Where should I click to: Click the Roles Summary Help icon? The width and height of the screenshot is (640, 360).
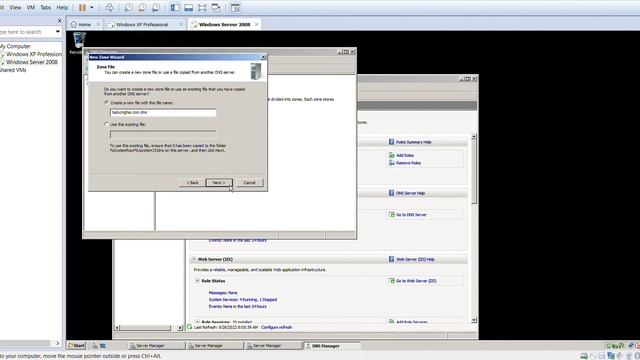point(391,142)
